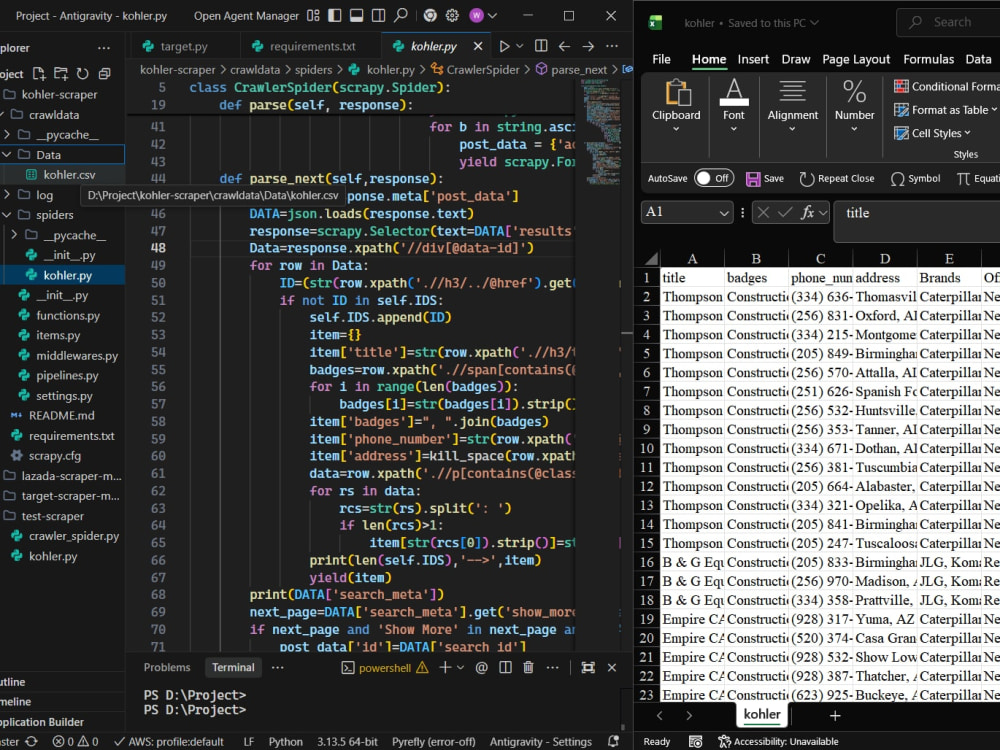The height and width of the screenshot is (750, 1000).
Task: Toggle the Excel AutoSave switch
Action: coord(714,179)
